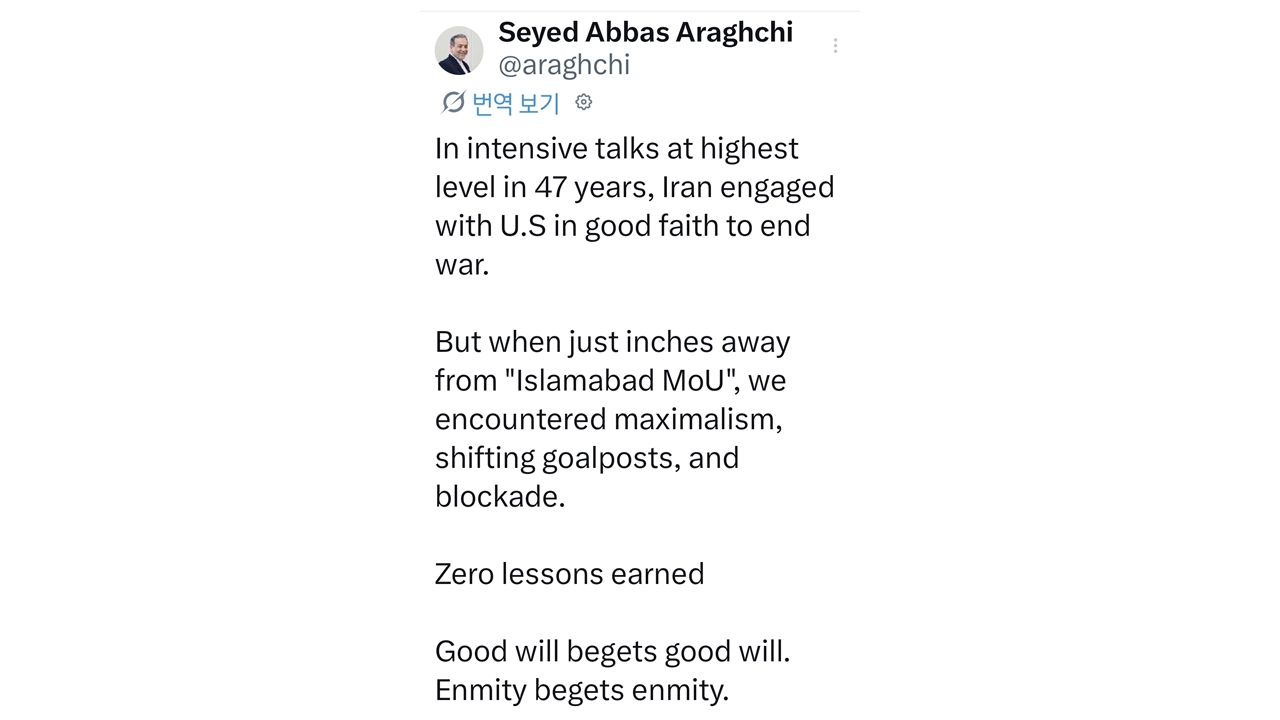The image size is (1280, 720).
Task: Click "Good will begets good will." line
Action: click(612, 652)
